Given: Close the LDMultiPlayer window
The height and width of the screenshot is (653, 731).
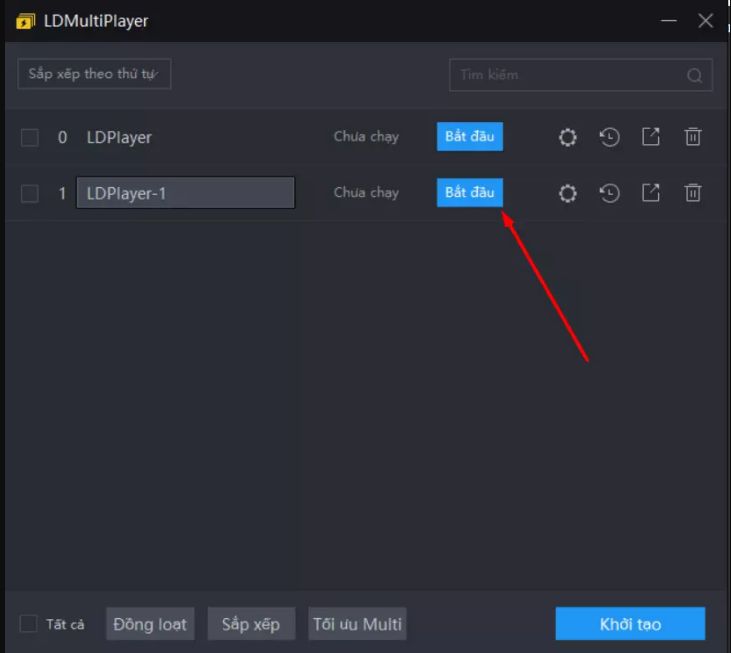Looking at the screenshot, I should (x=705, y=21).
